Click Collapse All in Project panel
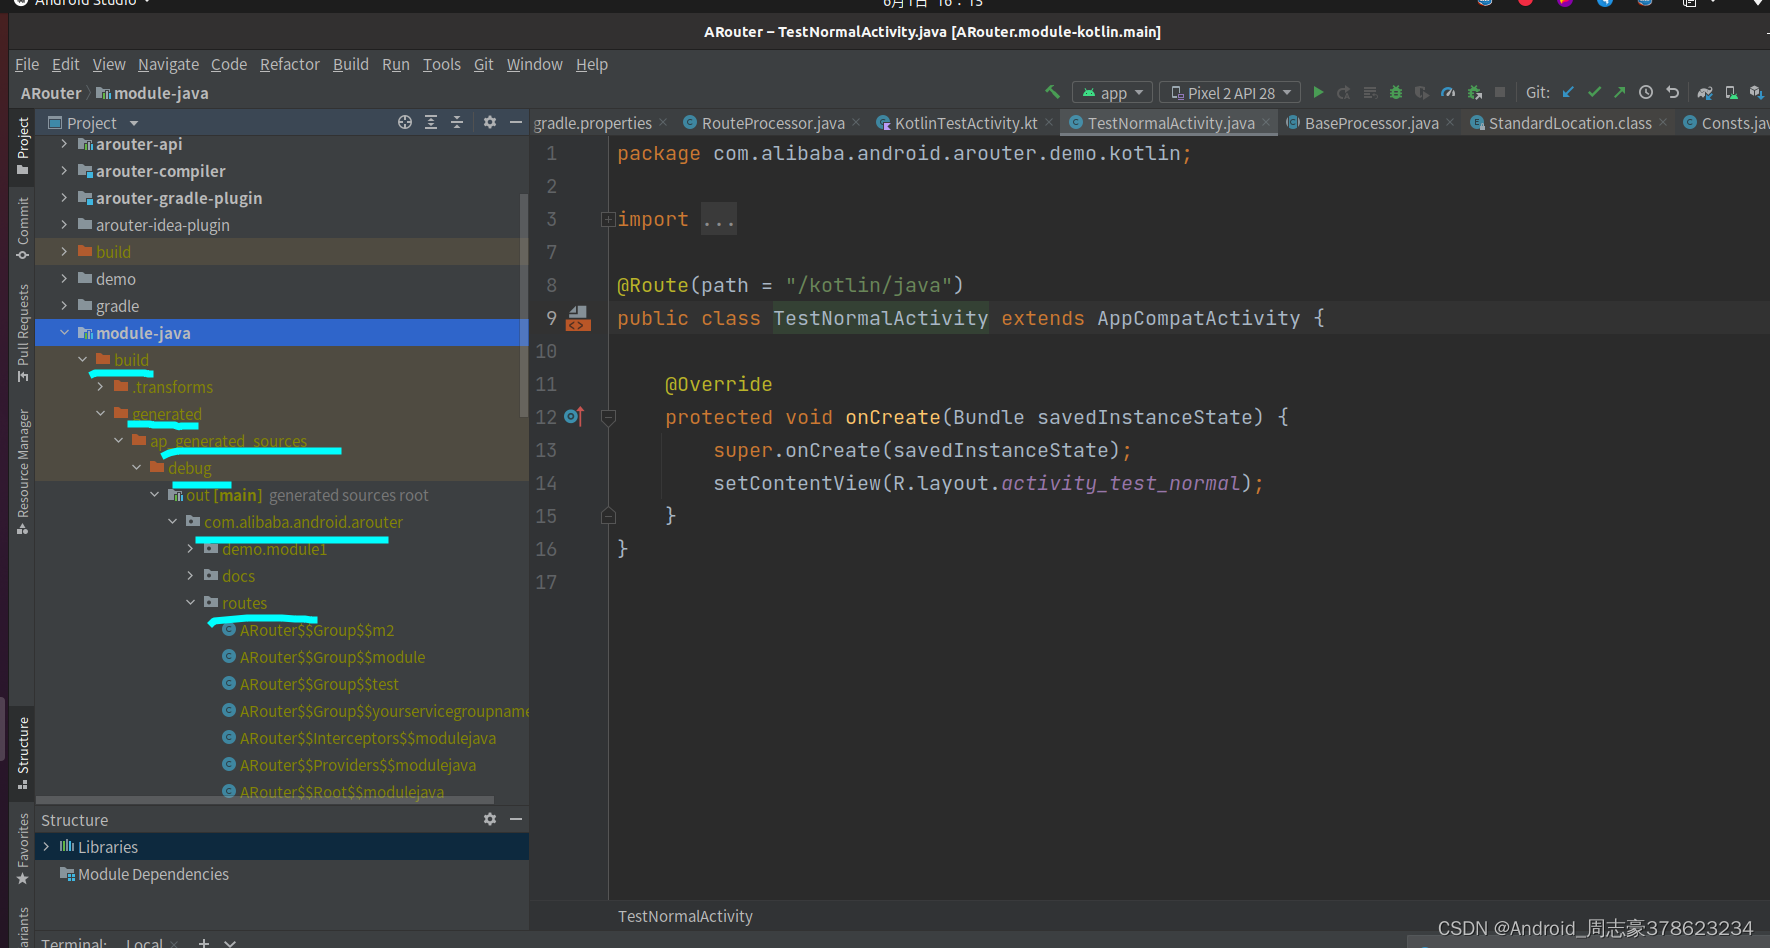 457,122
